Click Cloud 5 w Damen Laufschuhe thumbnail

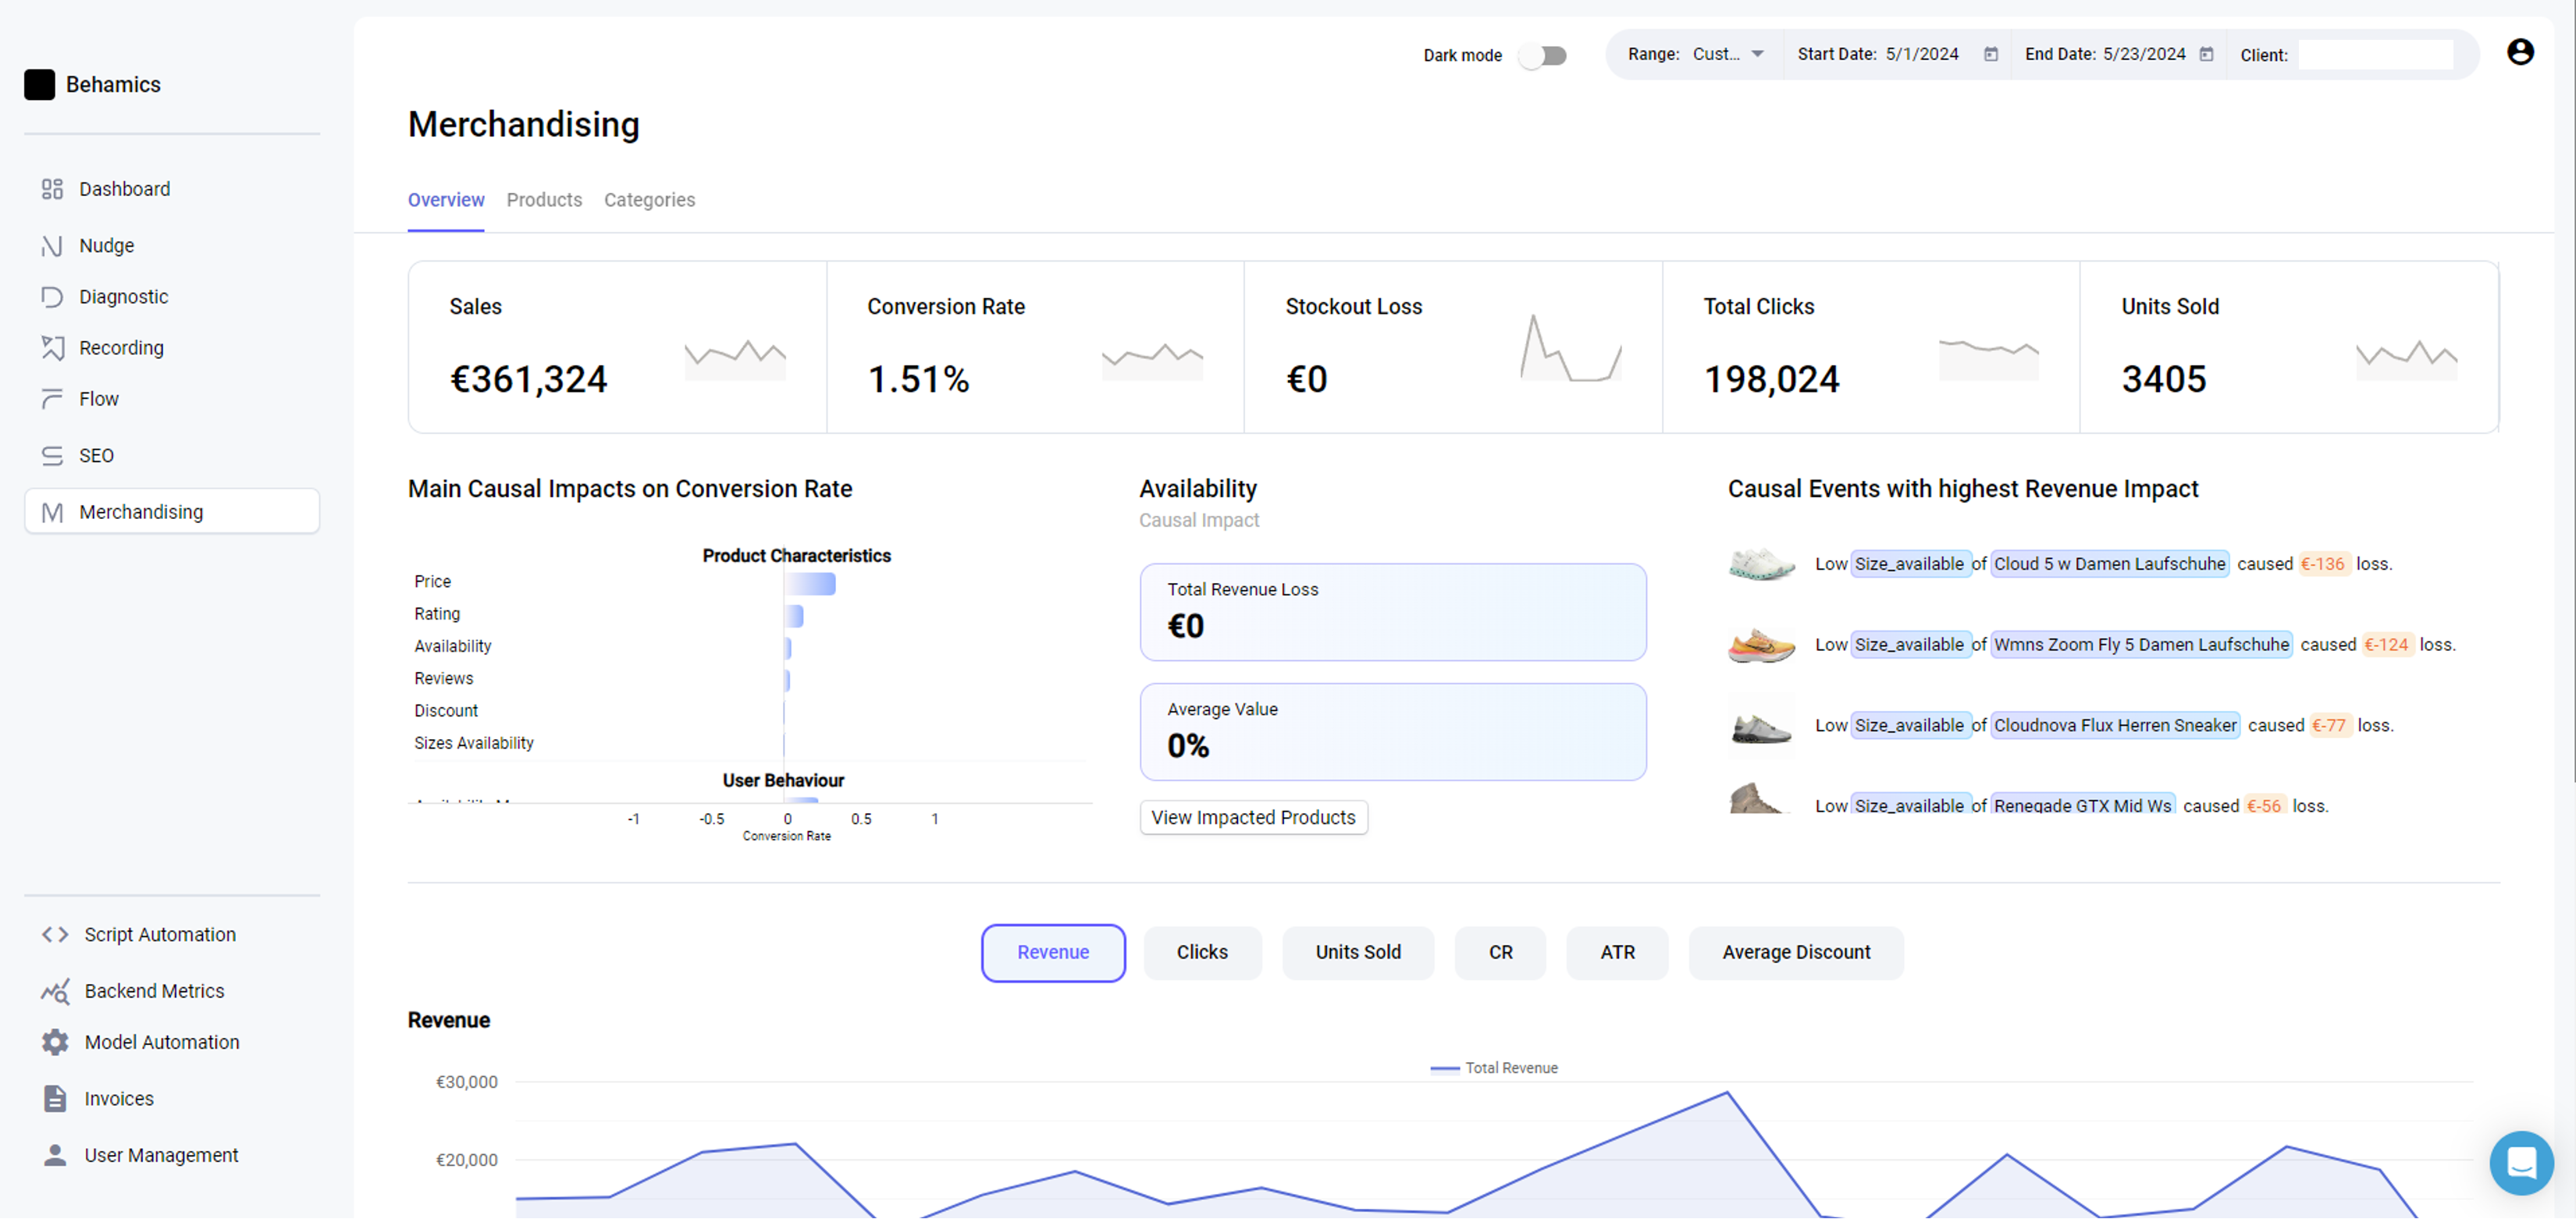coord(1761,564)
